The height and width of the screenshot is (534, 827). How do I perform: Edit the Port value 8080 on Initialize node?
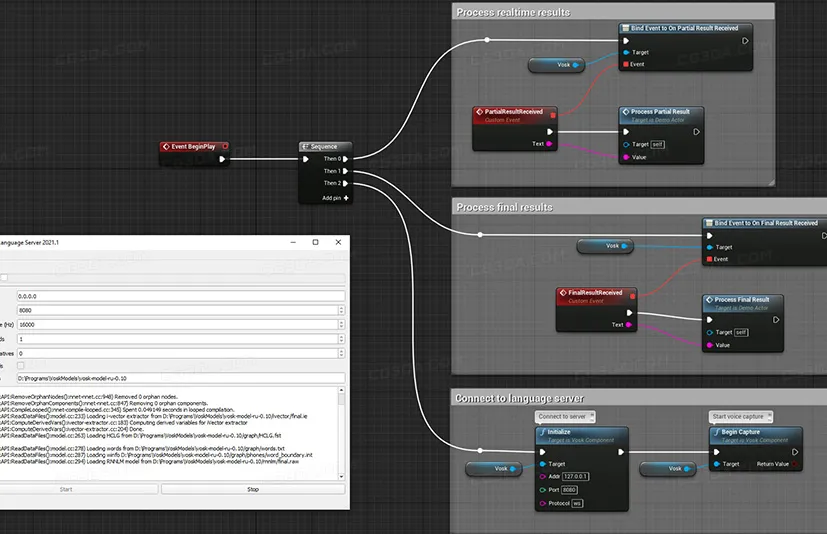coord(569,490)
